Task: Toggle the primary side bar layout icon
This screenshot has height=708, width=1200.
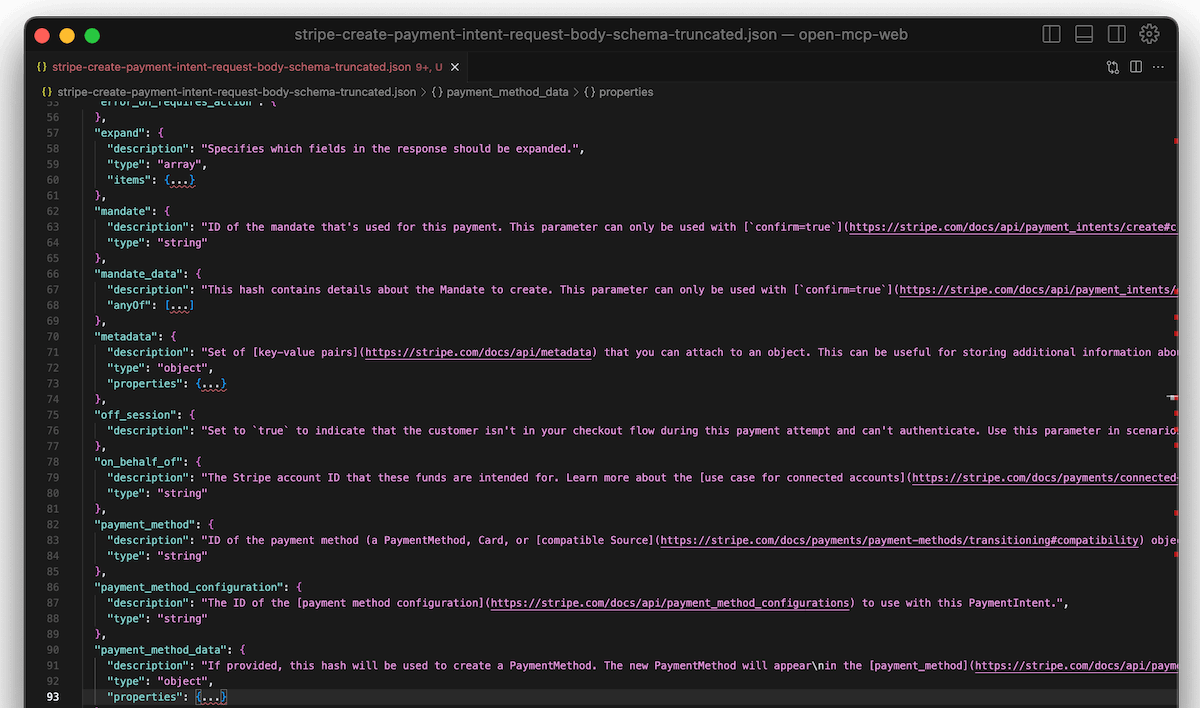Action: coord(1051,34)
